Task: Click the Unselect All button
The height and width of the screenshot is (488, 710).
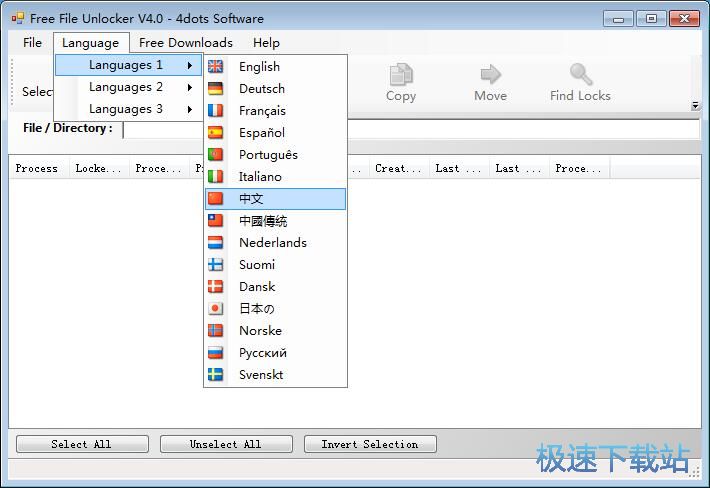Action: (x=226, y=444)
